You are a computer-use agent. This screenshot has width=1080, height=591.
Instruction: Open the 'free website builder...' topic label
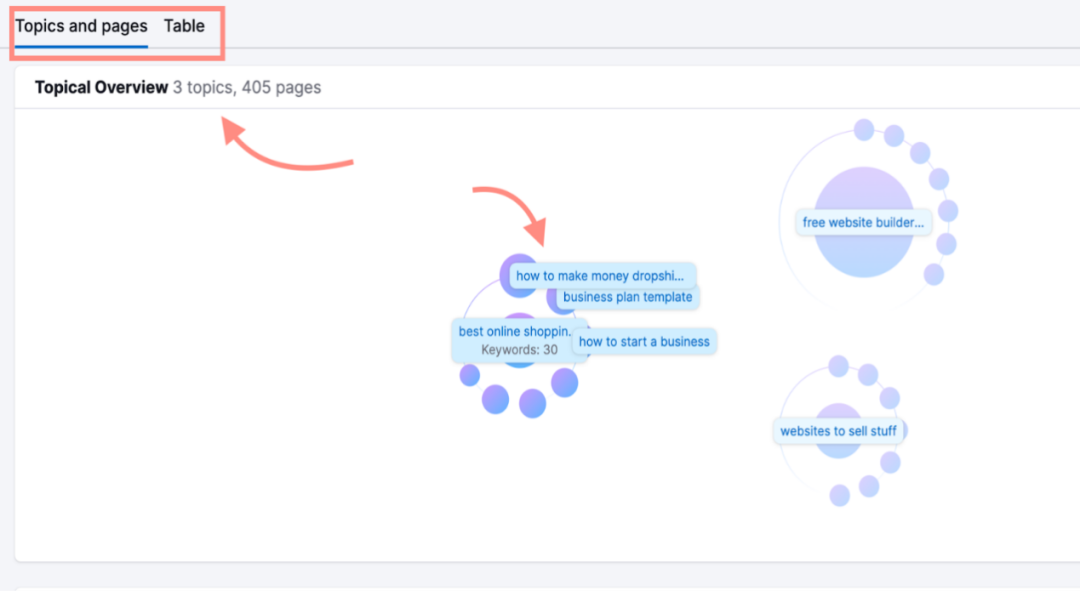864,222
